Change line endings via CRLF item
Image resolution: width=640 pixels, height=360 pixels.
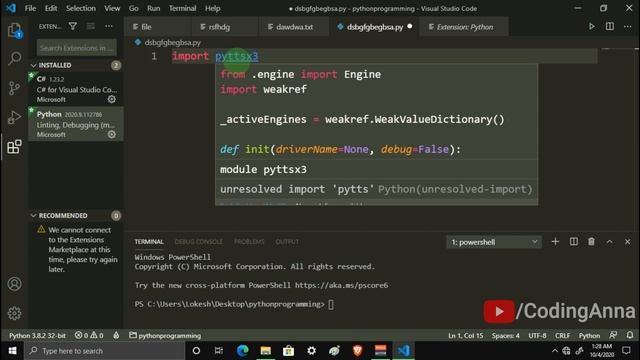click(562, 335)
